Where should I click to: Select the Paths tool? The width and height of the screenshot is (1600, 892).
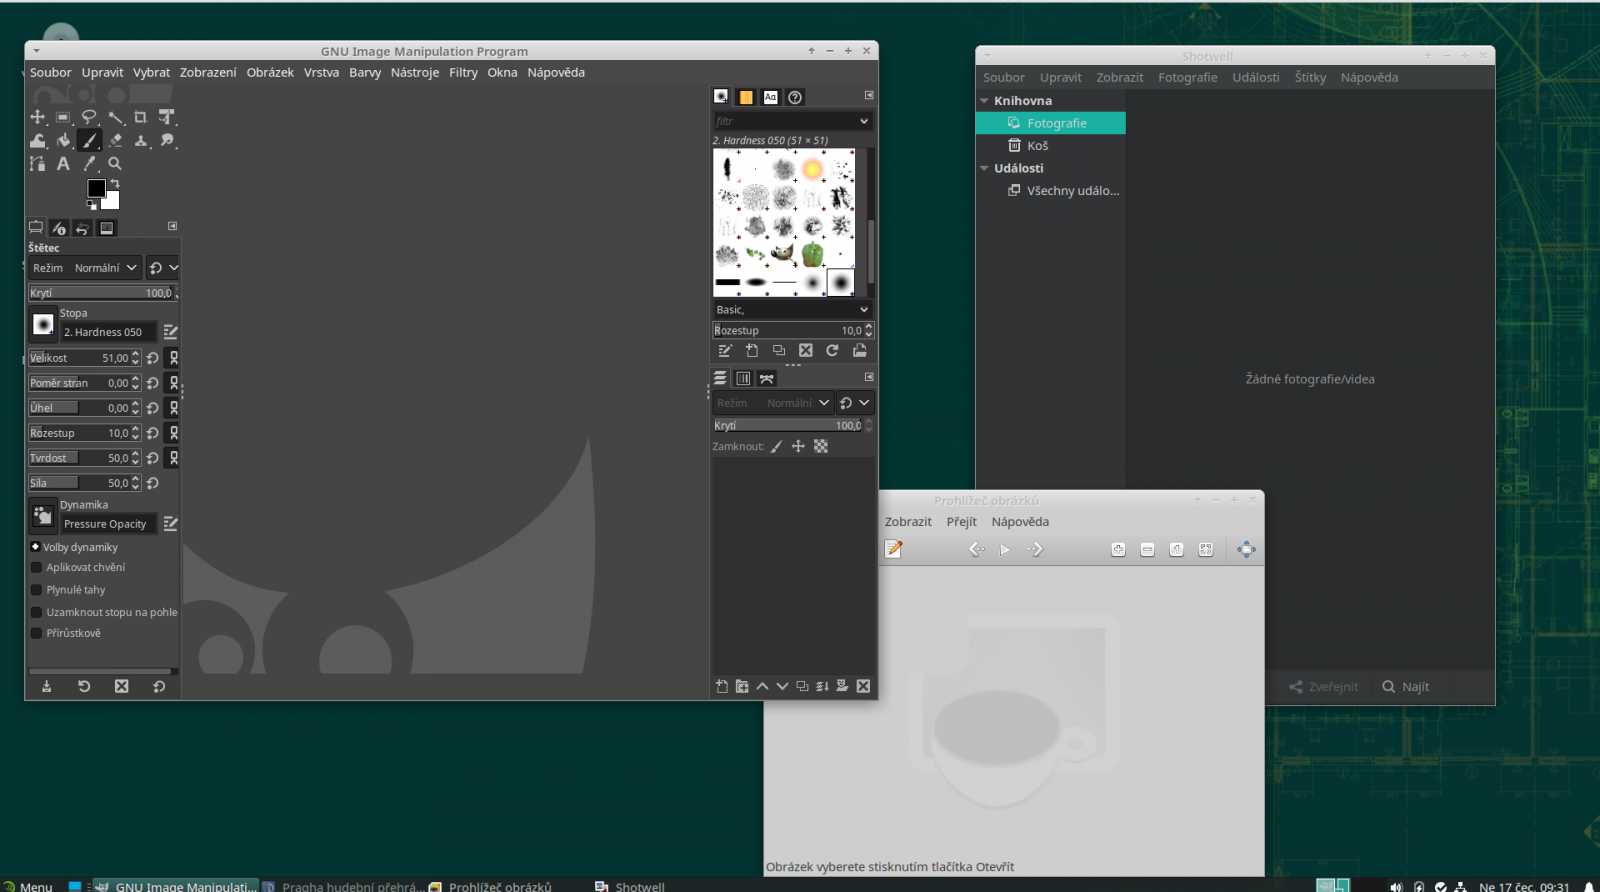(37, 164)
